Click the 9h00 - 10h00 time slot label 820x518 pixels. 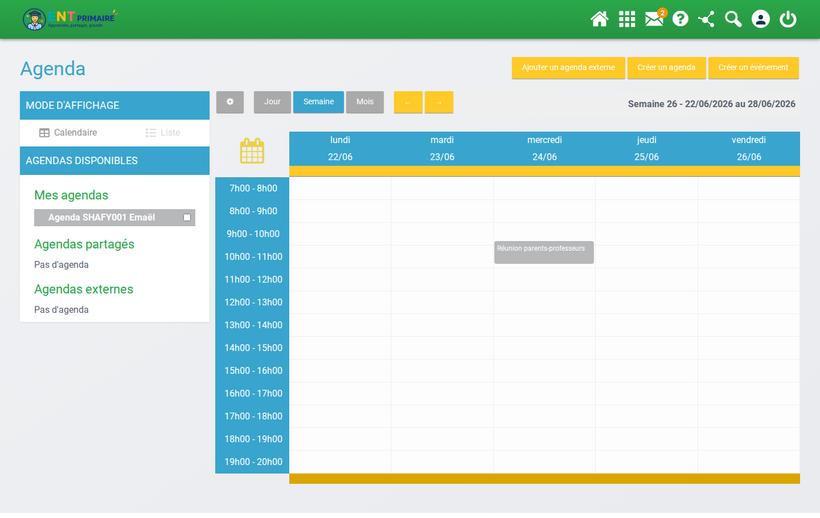coord(253,234)
